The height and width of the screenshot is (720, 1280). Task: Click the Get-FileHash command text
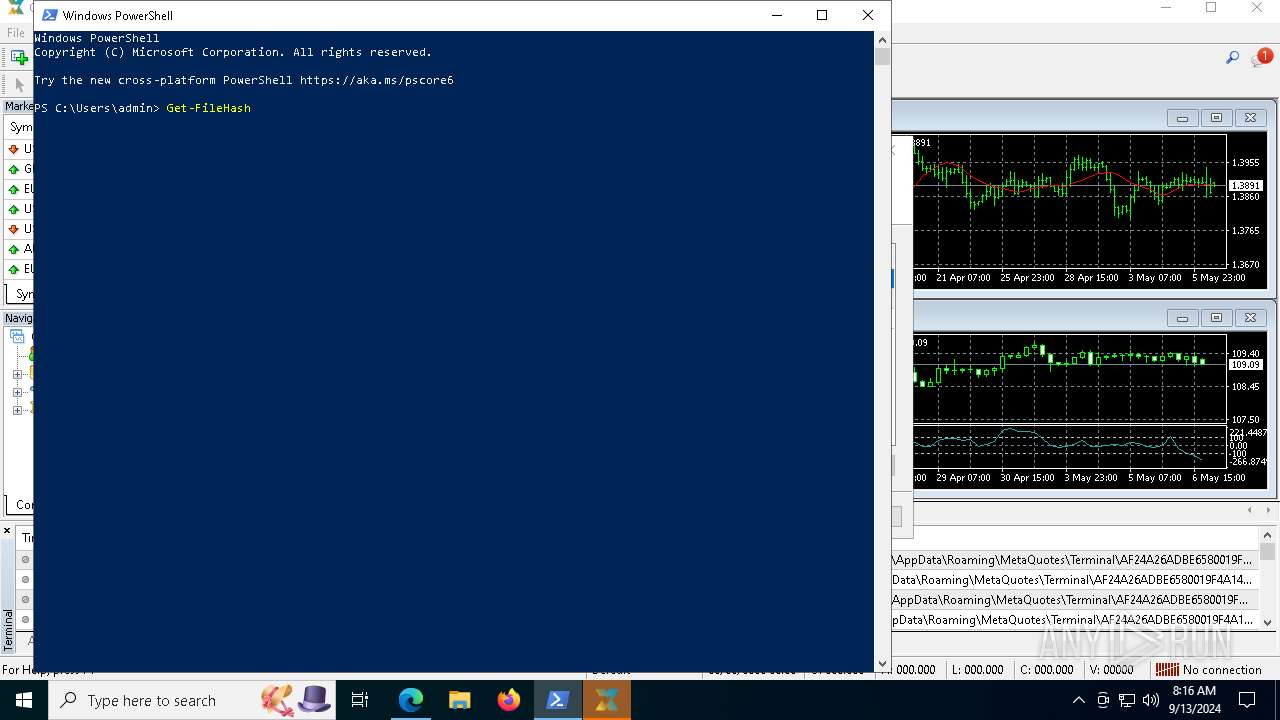click(208, 108)
